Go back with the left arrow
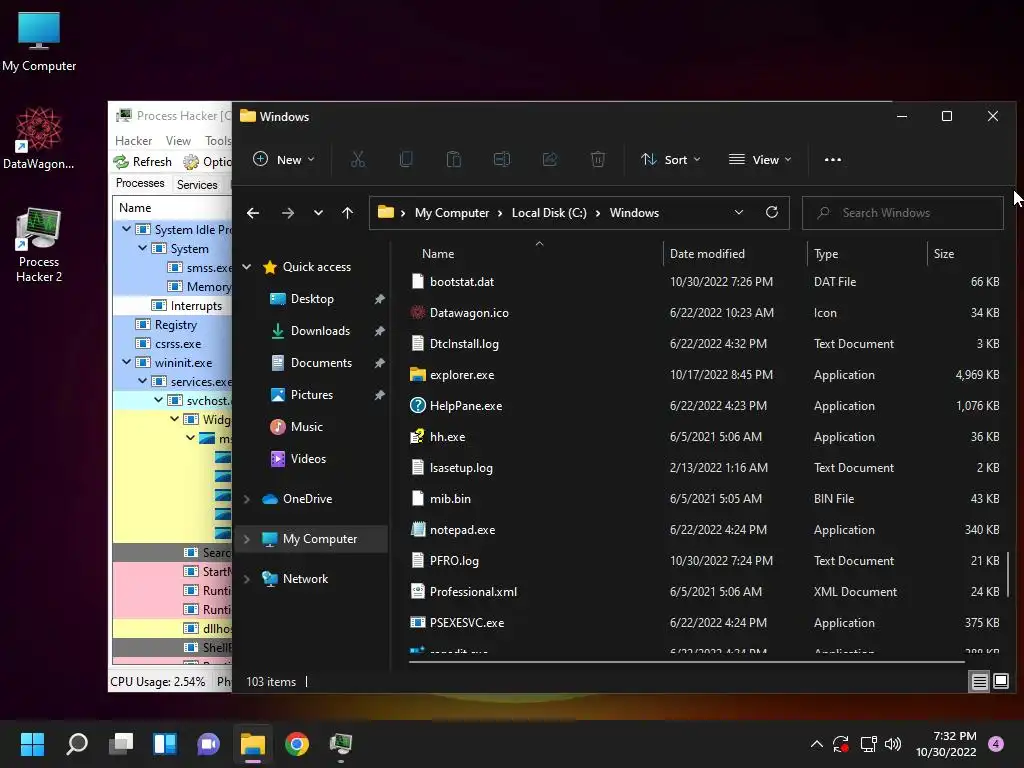This screenshot has height=768, width=1024. click(253, 213)
